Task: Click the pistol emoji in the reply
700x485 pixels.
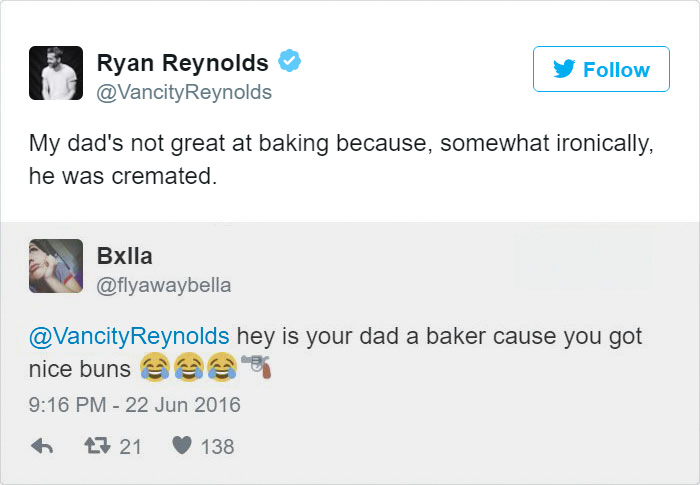Action: point(257,368)
